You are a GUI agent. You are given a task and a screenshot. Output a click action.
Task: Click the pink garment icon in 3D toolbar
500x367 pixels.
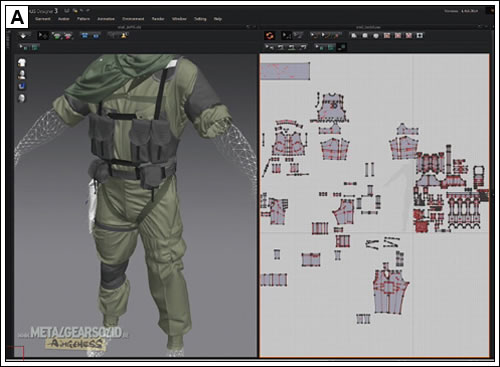[68, 36]
